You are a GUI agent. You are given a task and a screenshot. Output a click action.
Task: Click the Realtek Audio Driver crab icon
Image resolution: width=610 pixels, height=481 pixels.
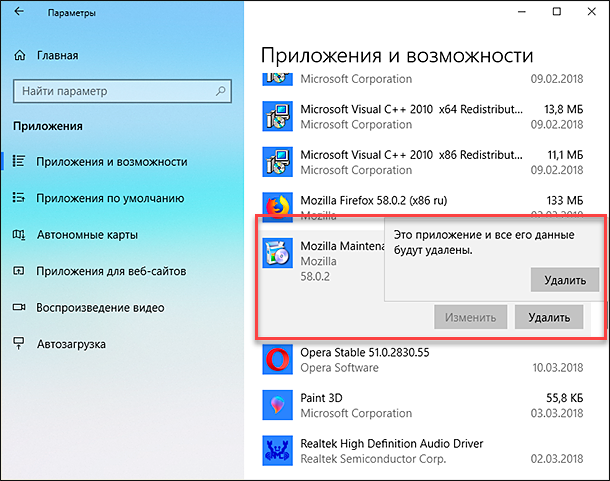pos(277,451)
